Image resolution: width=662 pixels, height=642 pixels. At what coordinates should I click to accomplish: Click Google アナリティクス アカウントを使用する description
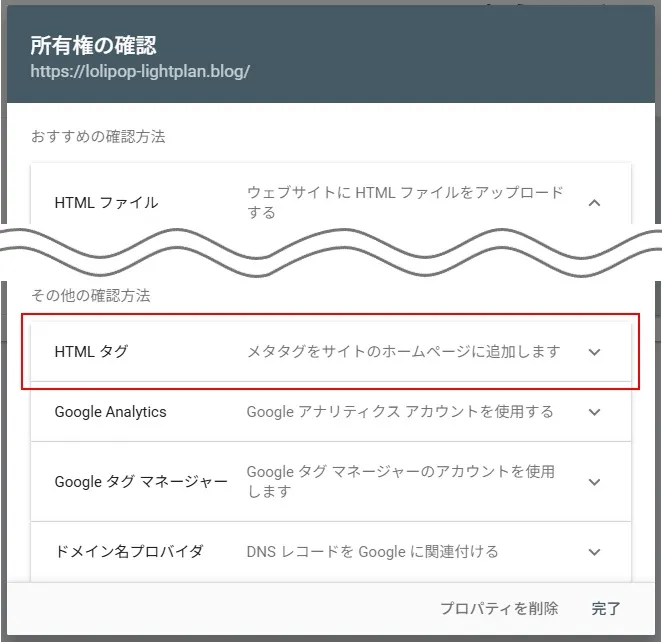coord(400,412)
